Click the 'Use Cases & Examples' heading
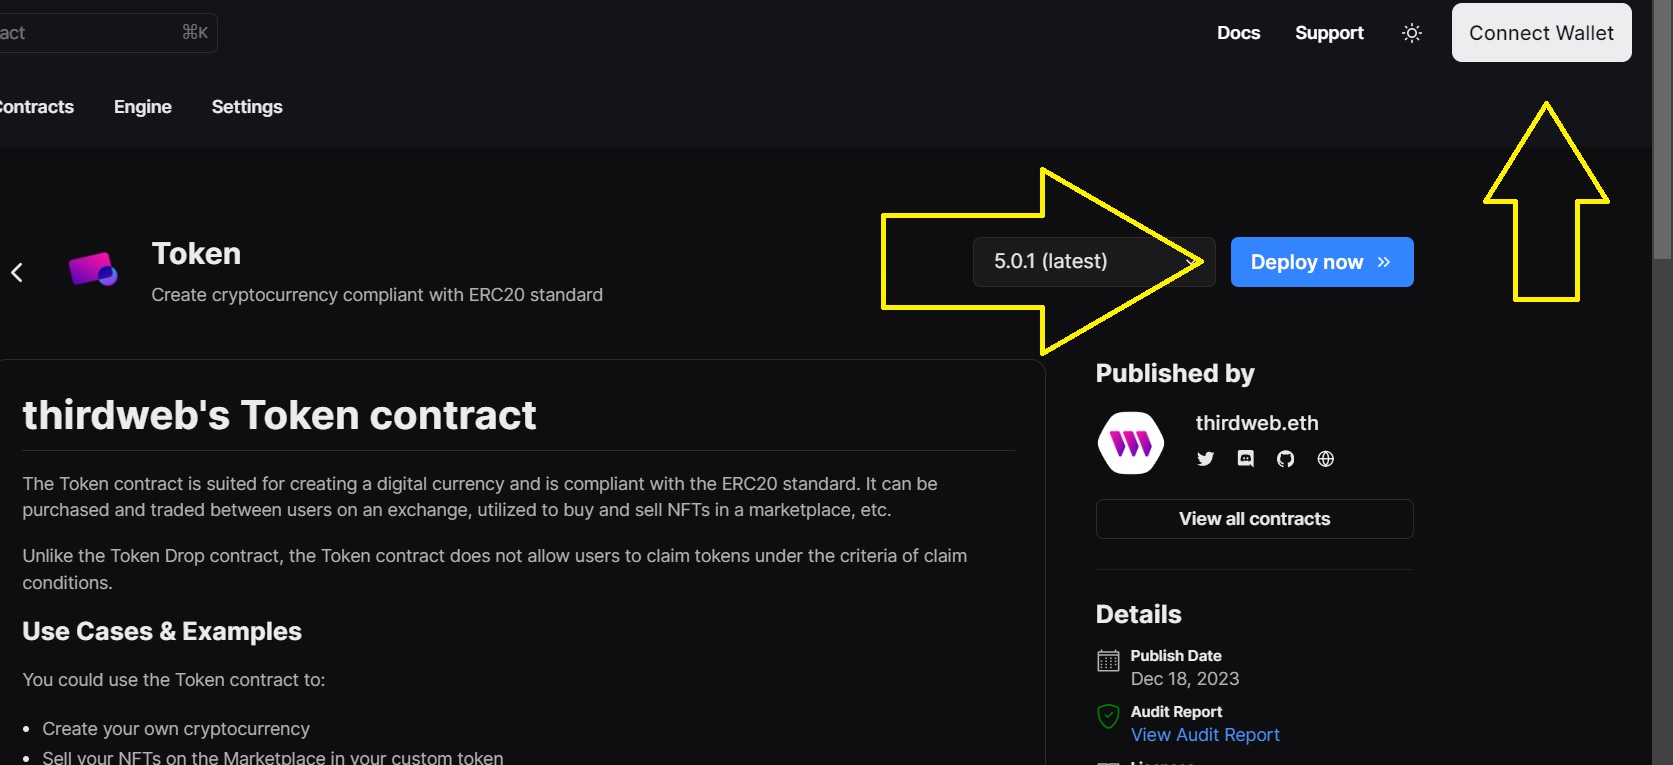Viewport: 1673px width, 765px height. pos(162,632)
